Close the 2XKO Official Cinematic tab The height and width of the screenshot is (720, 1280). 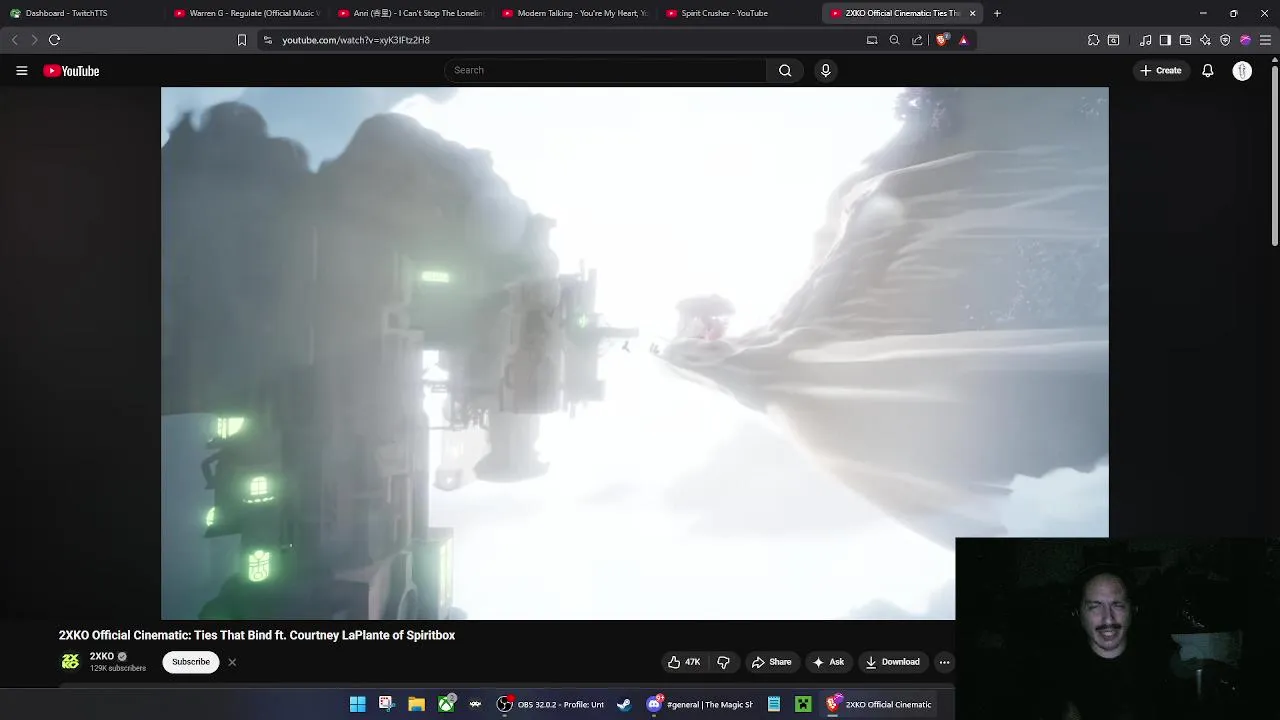tap(972, 13)
